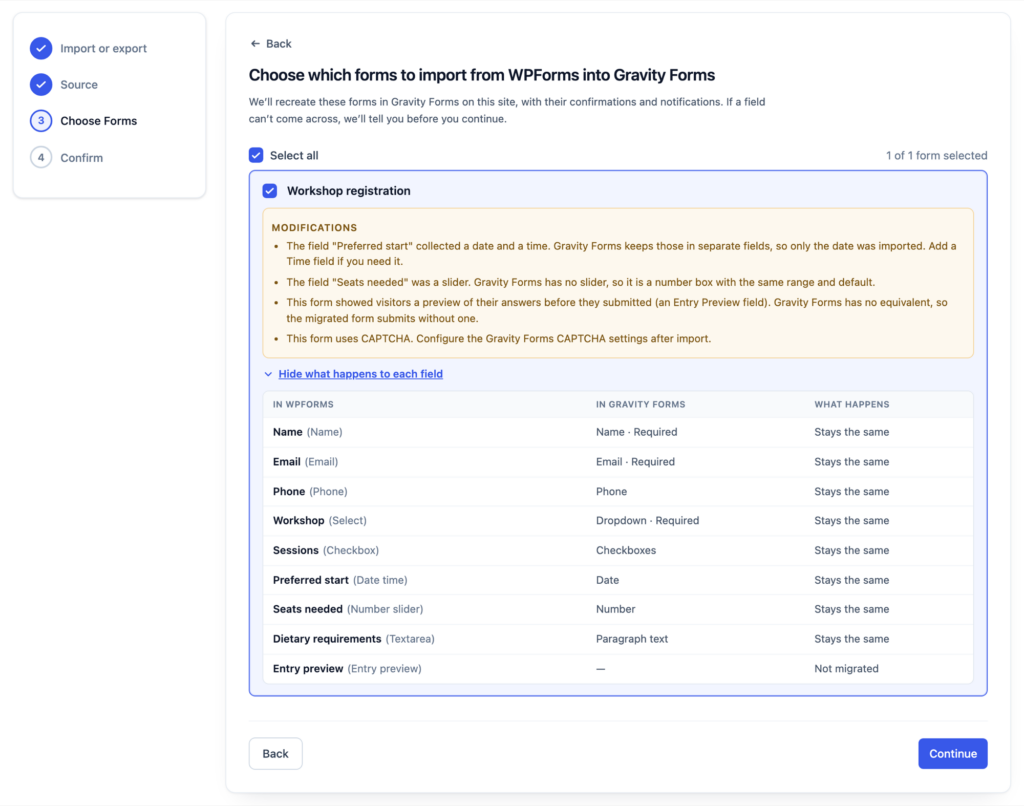
Task: Click the 'Name · Required' cell
Action: (636, 432)
